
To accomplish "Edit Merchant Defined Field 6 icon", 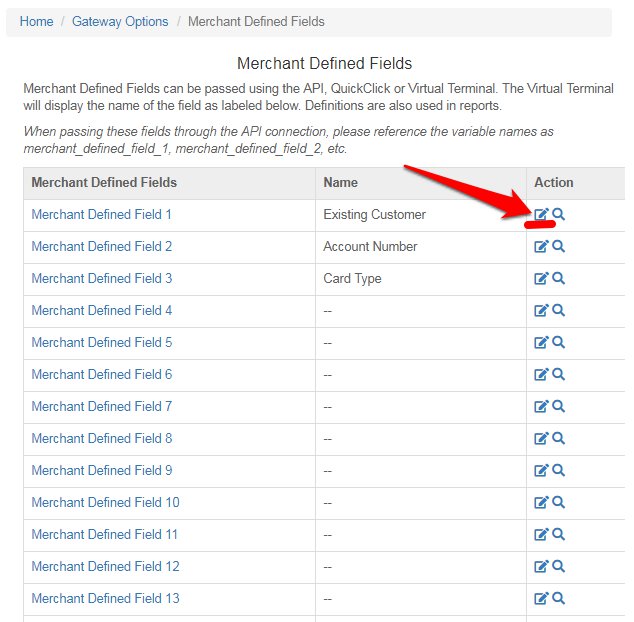I will coord(541,374).
